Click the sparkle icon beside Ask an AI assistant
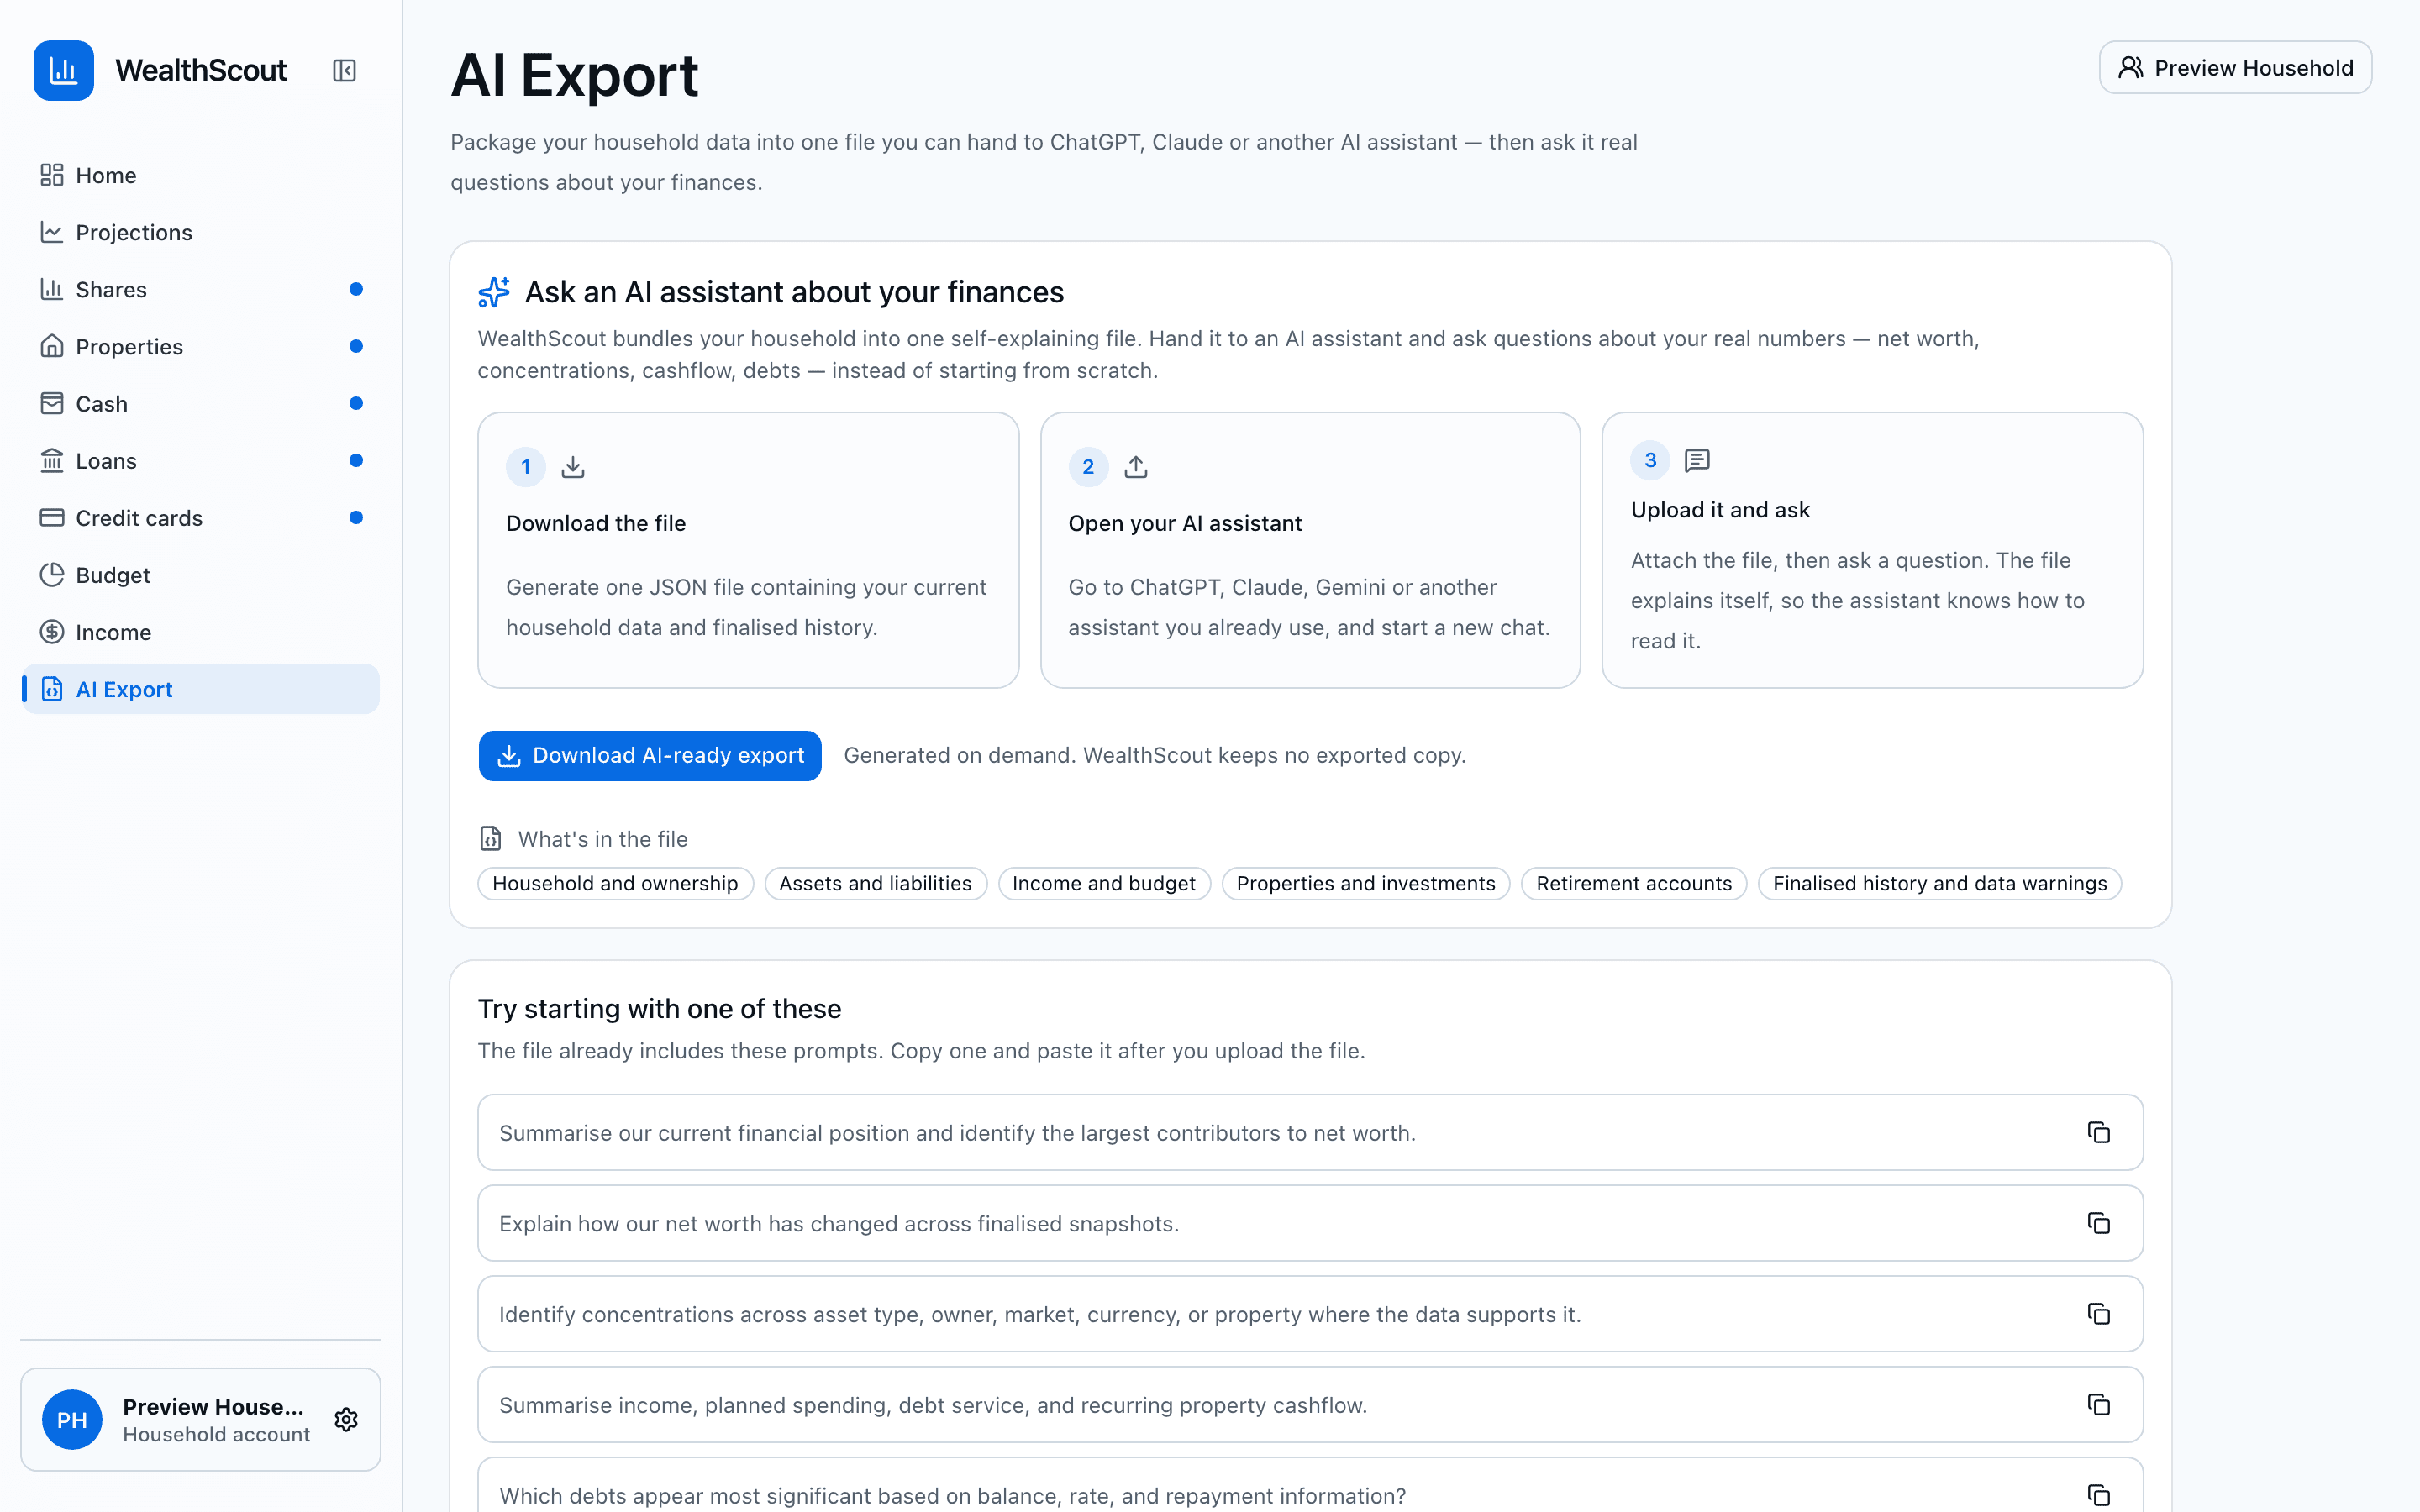Image resolution: width=2420 pixels, height=1512 pixels. click(494, 292)
